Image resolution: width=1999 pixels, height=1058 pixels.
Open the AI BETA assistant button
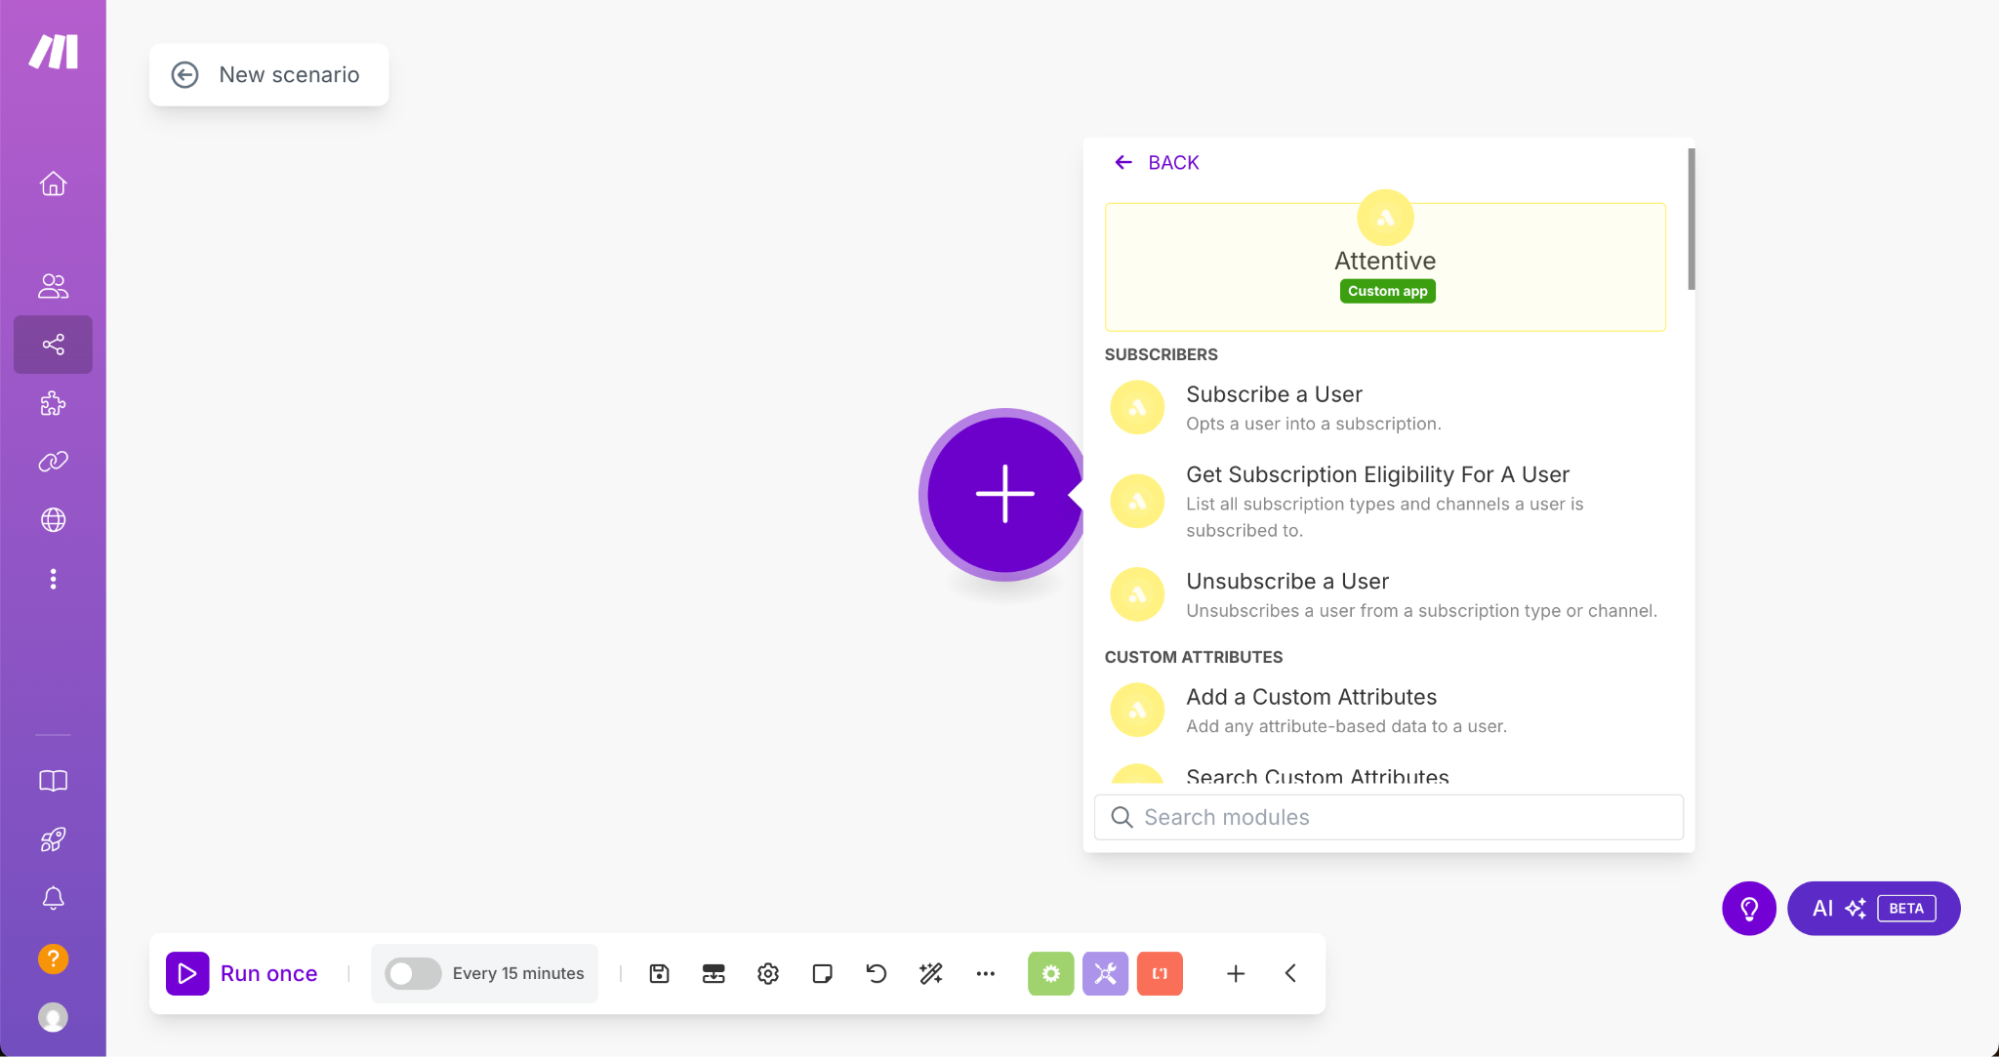[1873, 909]
